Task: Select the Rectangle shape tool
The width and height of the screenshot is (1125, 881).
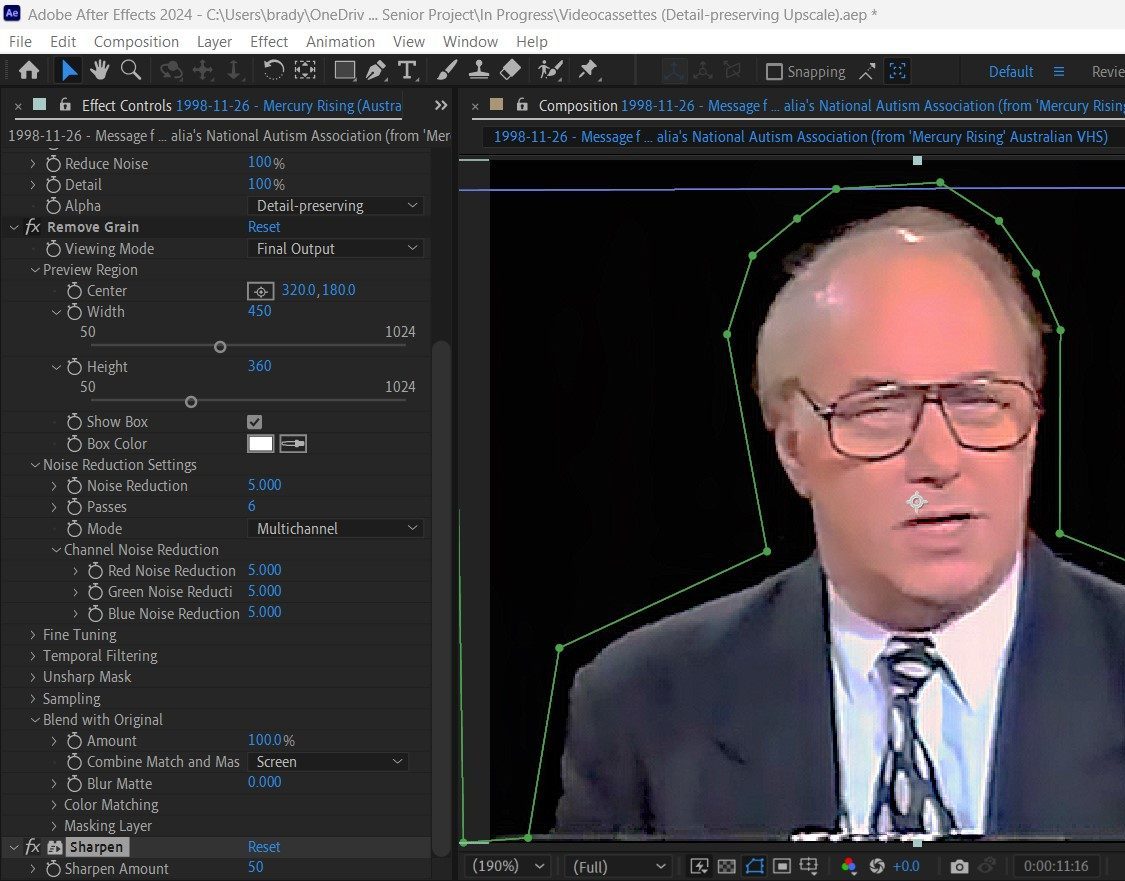Action: [345, 70]
